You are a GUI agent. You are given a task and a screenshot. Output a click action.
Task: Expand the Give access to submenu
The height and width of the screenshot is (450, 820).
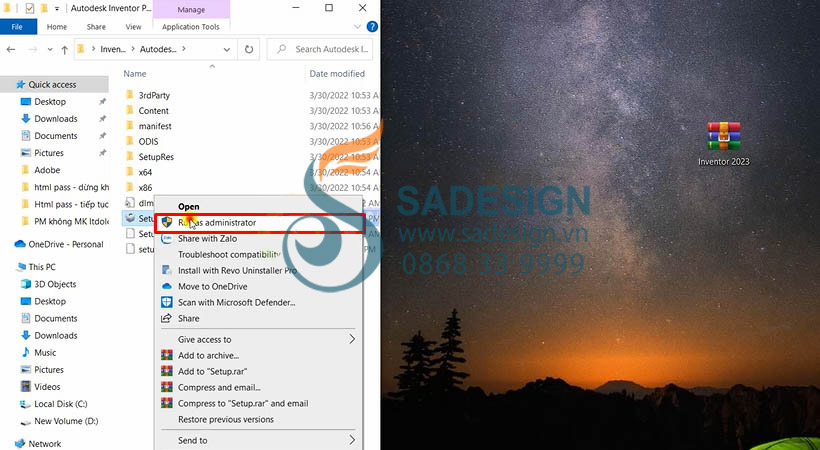coord(258,340)
